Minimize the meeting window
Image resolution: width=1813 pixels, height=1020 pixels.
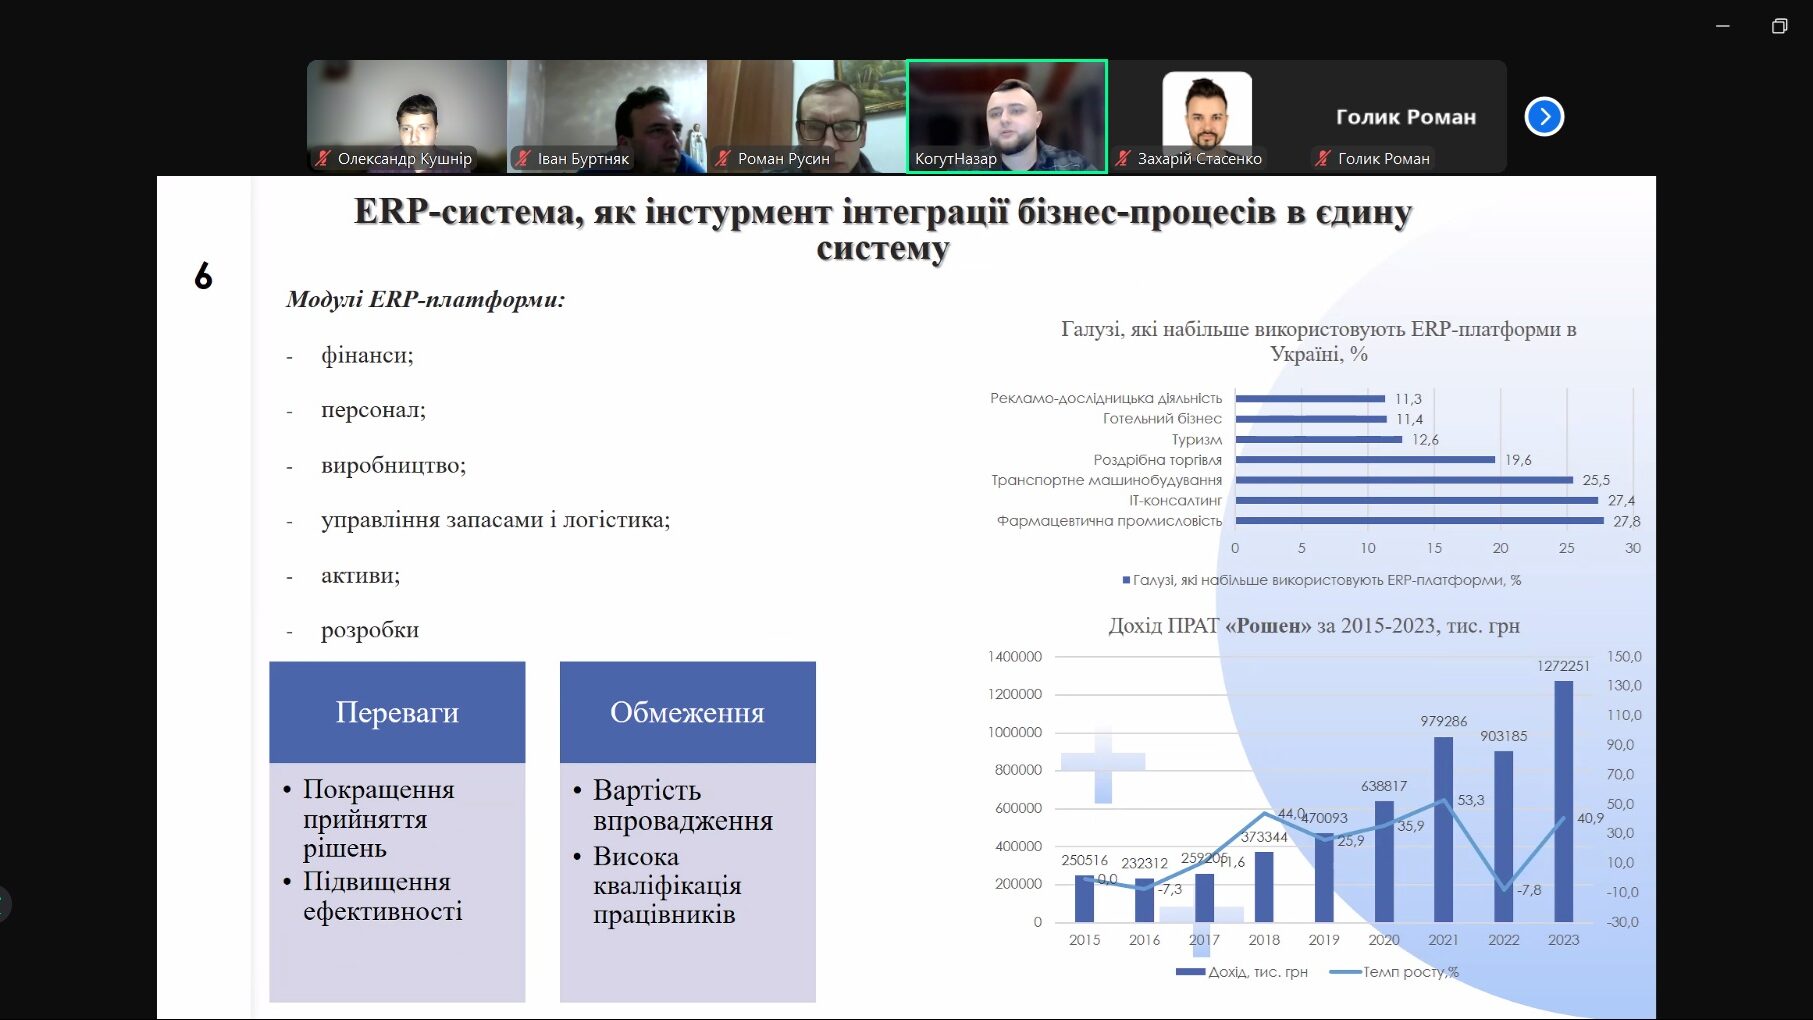[x=1723, y=26]
